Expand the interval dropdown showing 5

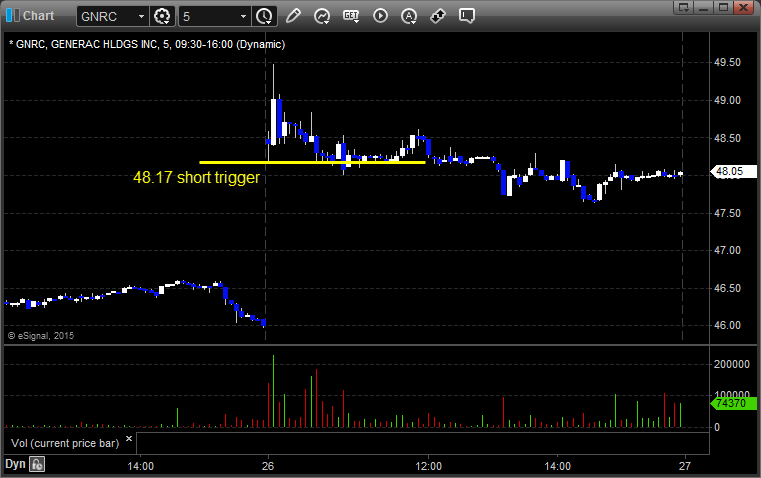pyautogui.click(x=244, y=16)
